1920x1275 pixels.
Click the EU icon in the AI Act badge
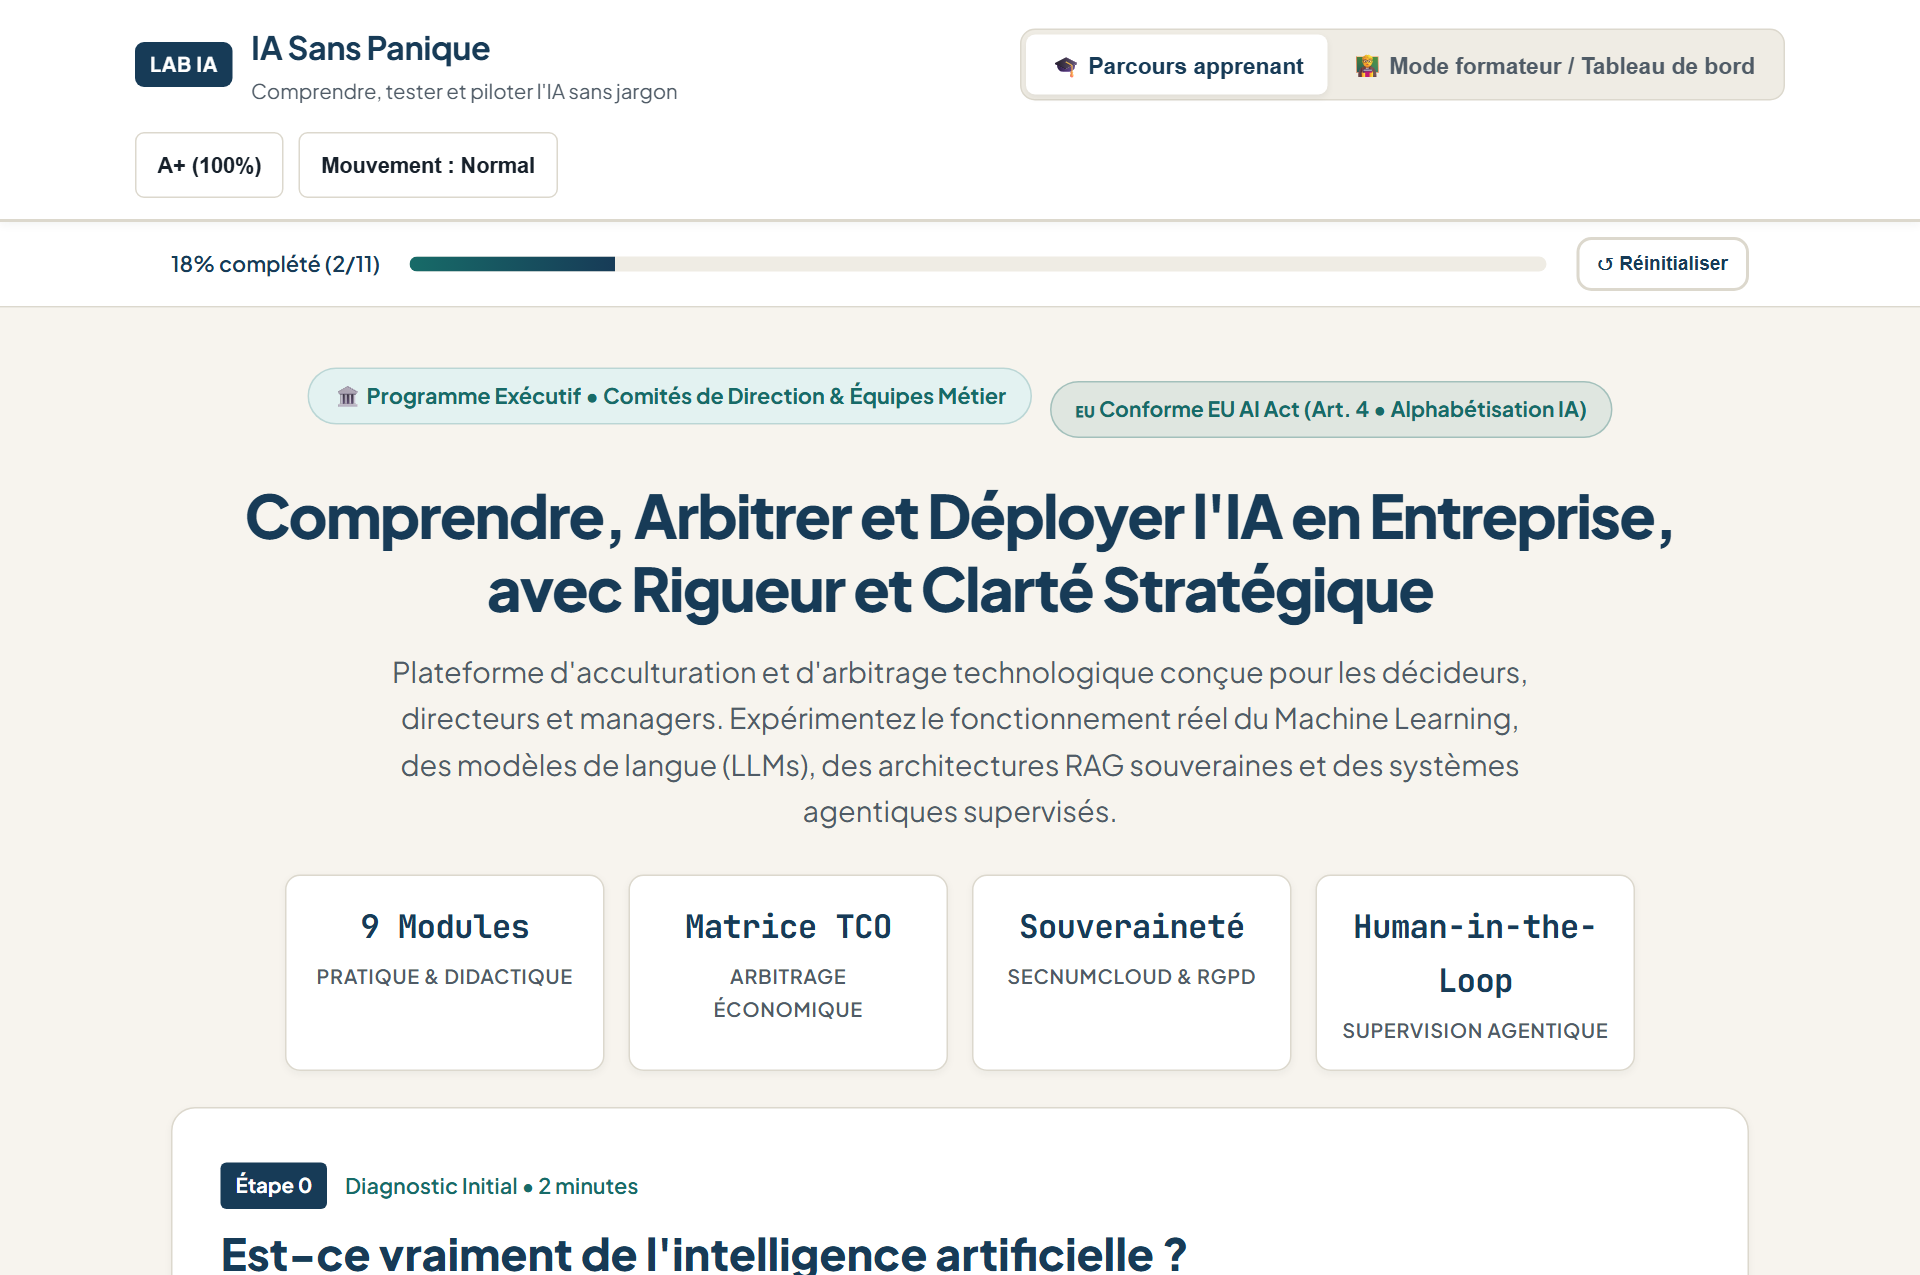click(1085, 411)
